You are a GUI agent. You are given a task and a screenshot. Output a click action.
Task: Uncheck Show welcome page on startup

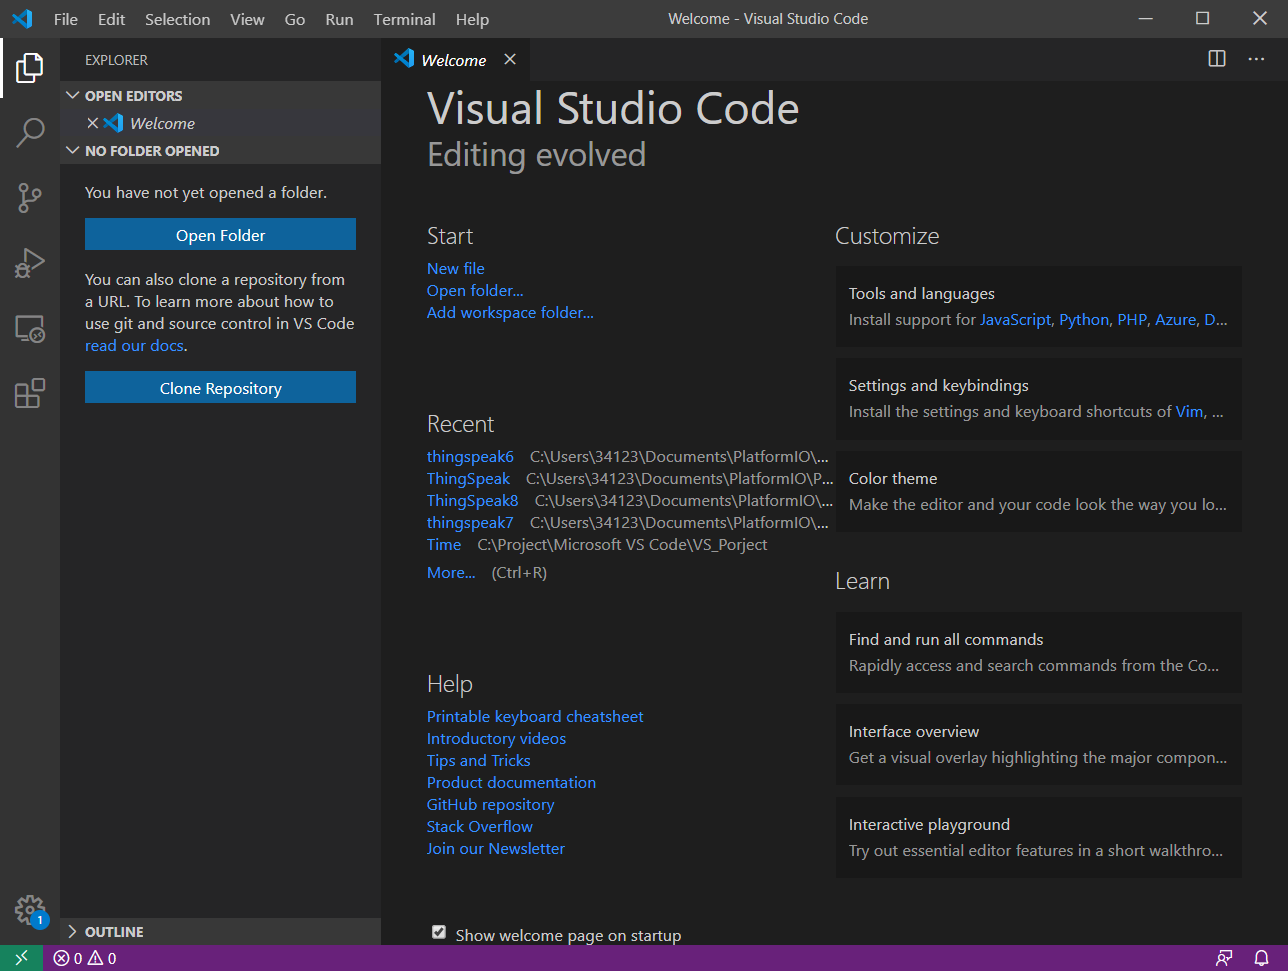pyautogui.click(x=439, y=932)
